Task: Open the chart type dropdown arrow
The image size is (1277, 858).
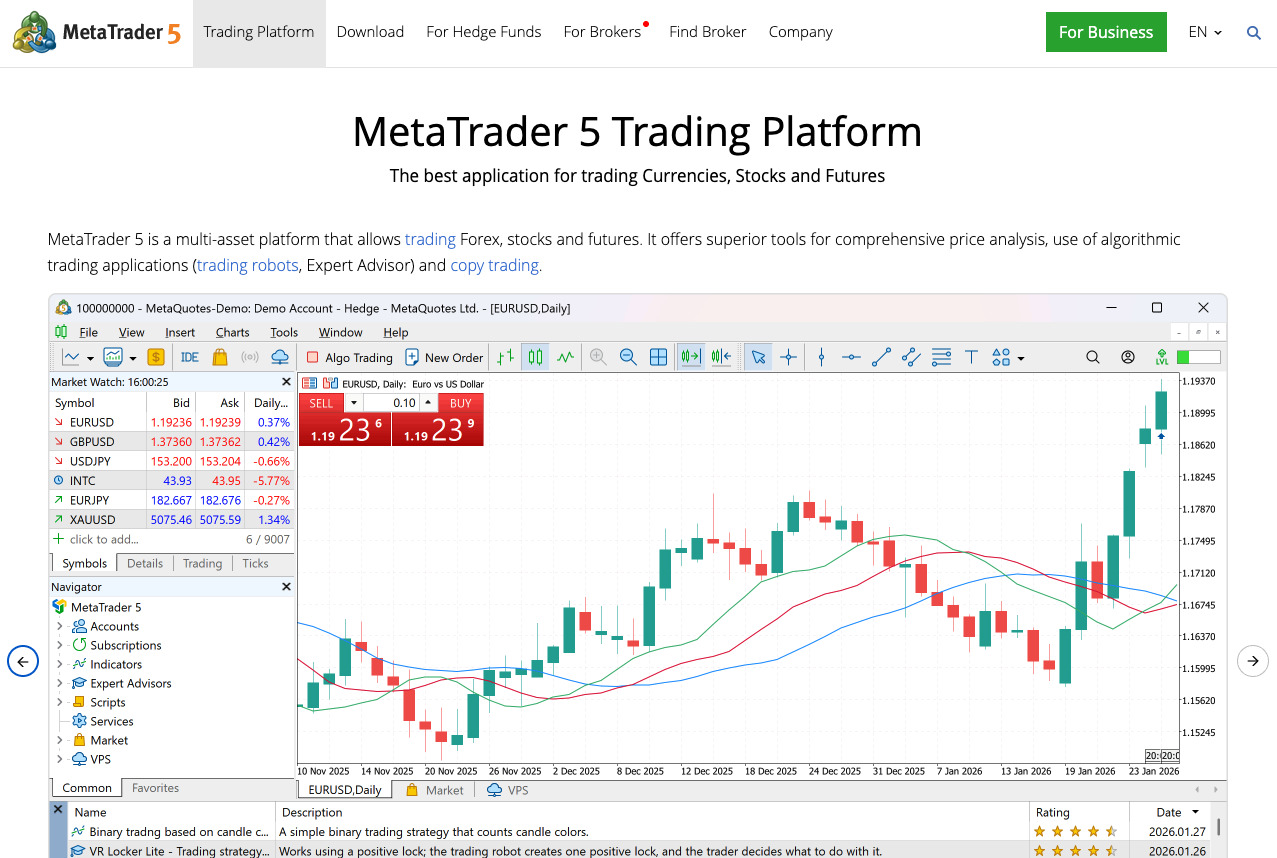Action: pos(90,358)
